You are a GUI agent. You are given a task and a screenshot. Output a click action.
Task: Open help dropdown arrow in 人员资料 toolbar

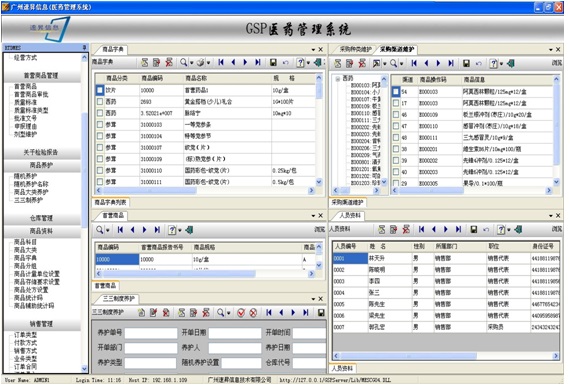[x=509, y=230]
